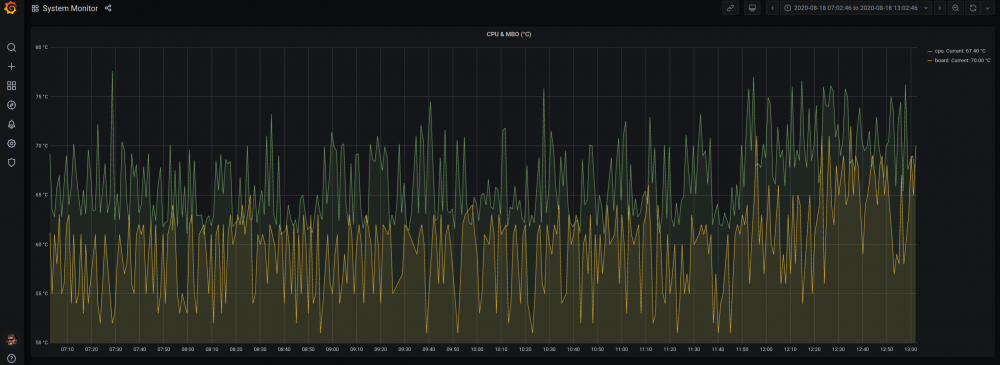Open the CPU & MBO (°C) panel title menu
This screenshot has width=1000, height=365.
508,34
